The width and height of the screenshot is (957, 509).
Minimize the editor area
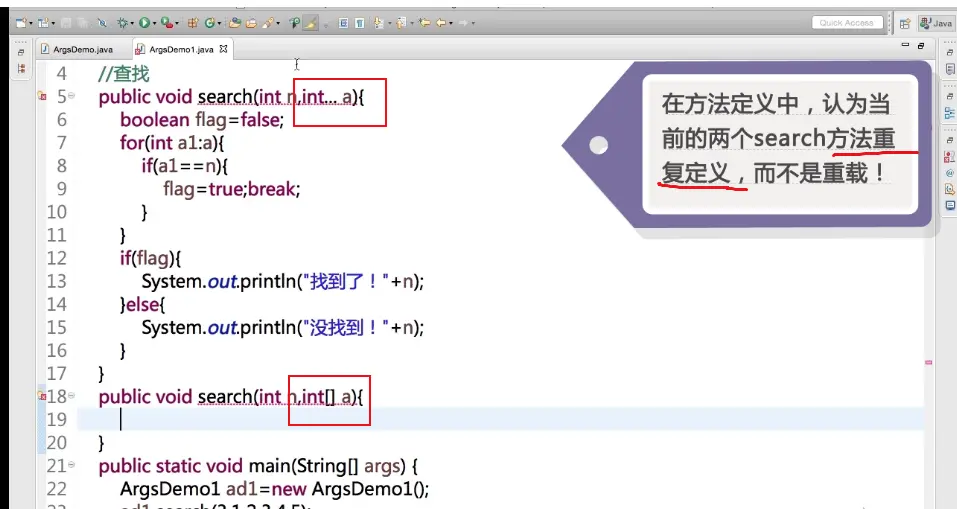point(905,45)
